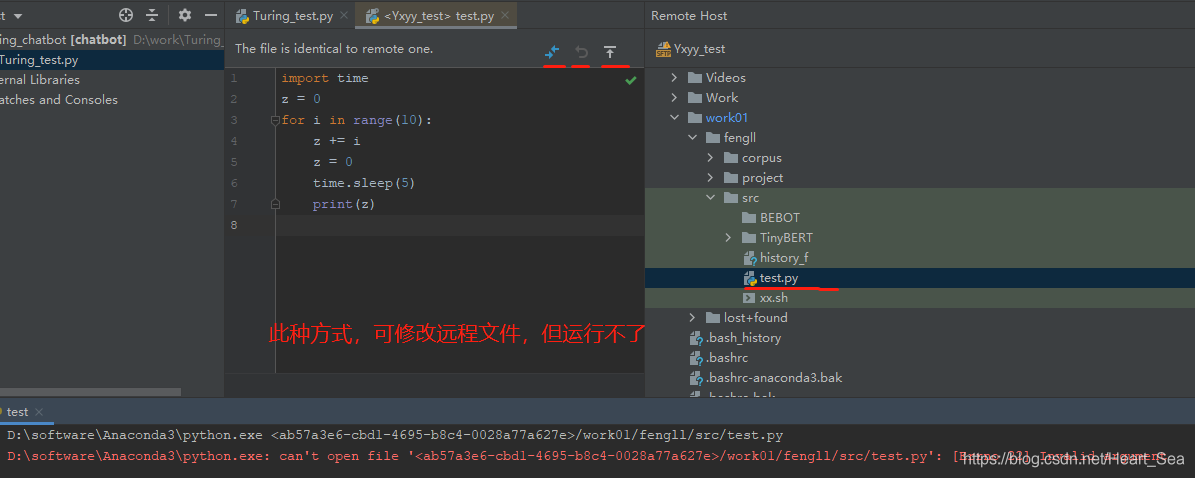Click the project panel horizontal scrollbar
The height and width of the screenshot is (478, 1195).
(91, 392)
